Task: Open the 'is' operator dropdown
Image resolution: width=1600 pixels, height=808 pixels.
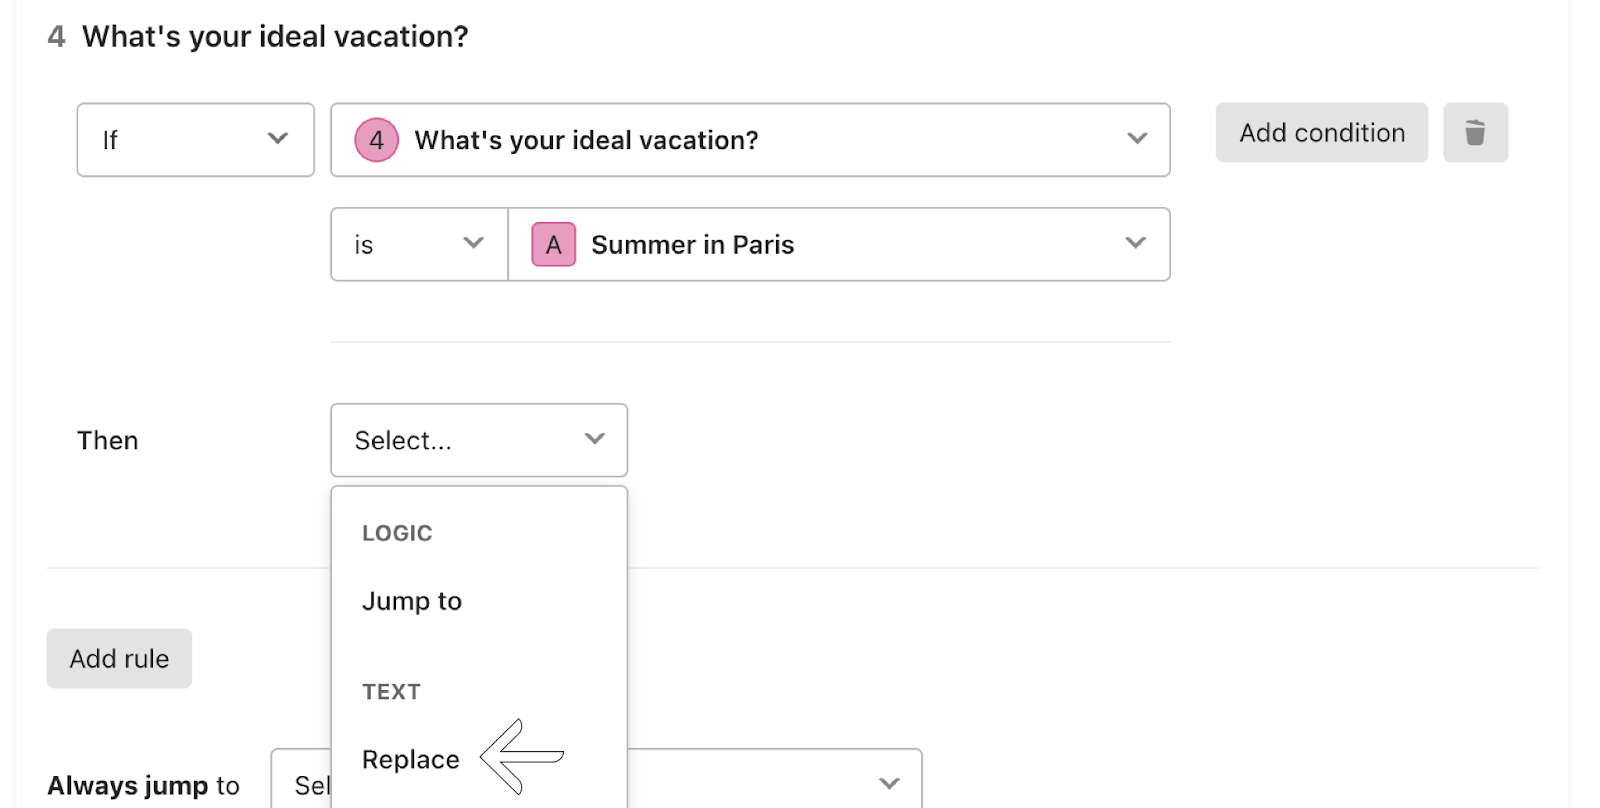Action: tap(419, 244)
